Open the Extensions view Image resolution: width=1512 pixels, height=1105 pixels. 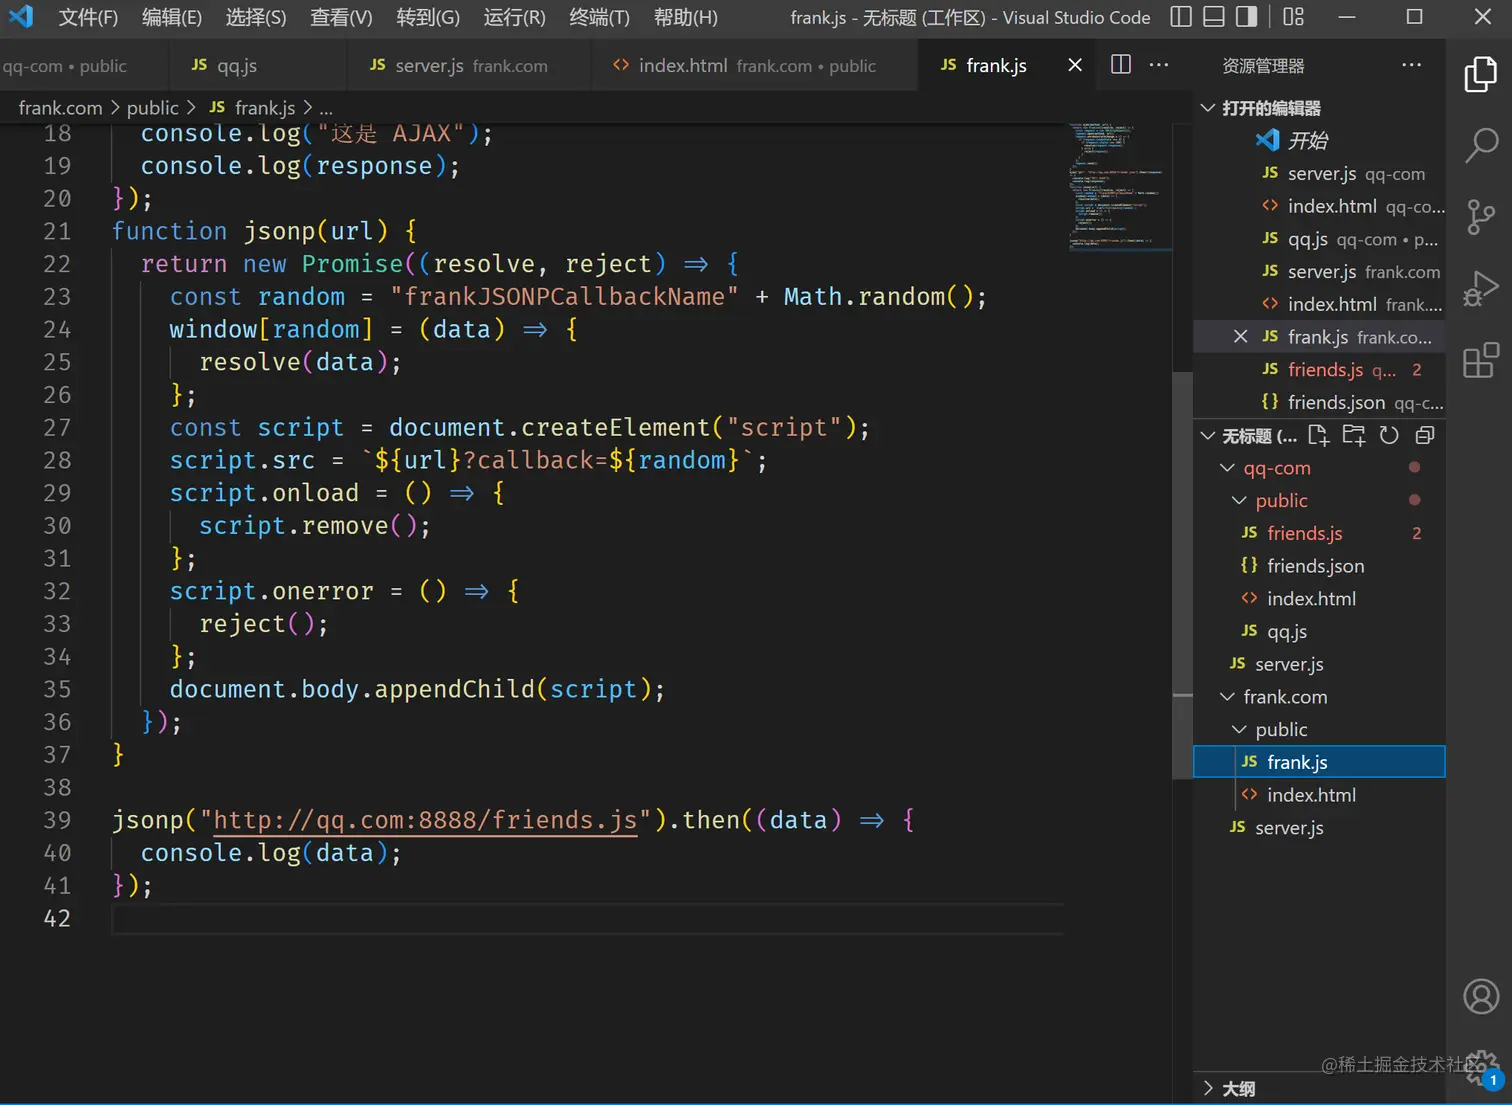(1480, 360)
